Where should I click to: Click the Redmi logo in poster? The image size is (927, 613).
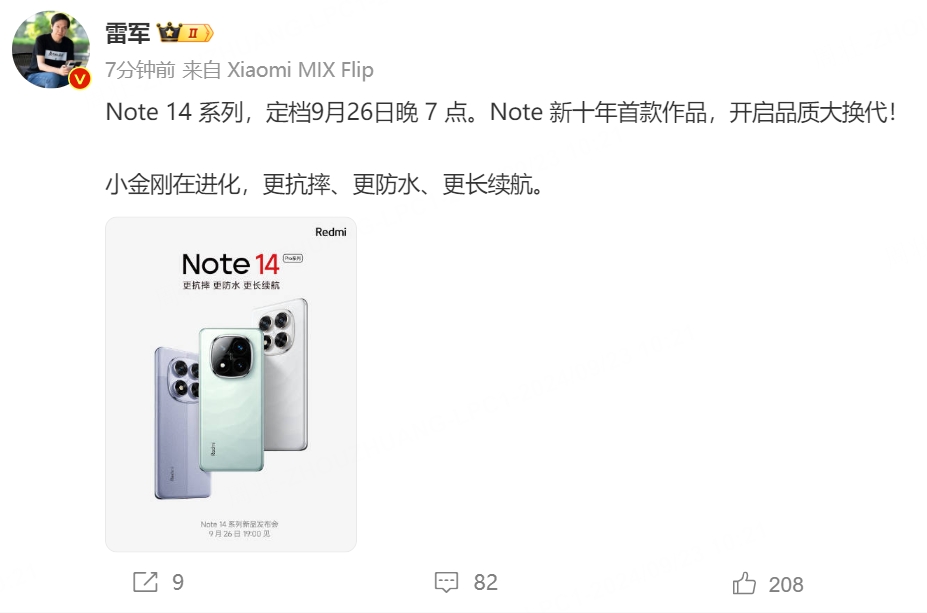[330, 232]
